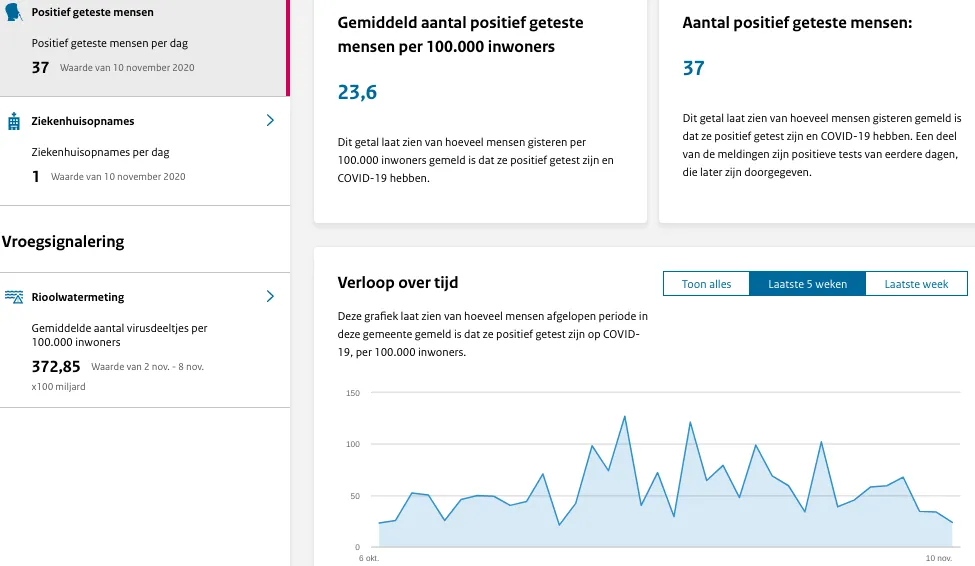The width and height of the screenshot is (975, 566).
Task: Select Positief geteste mensen sidebar title
Action: click(x=93, y=13)
